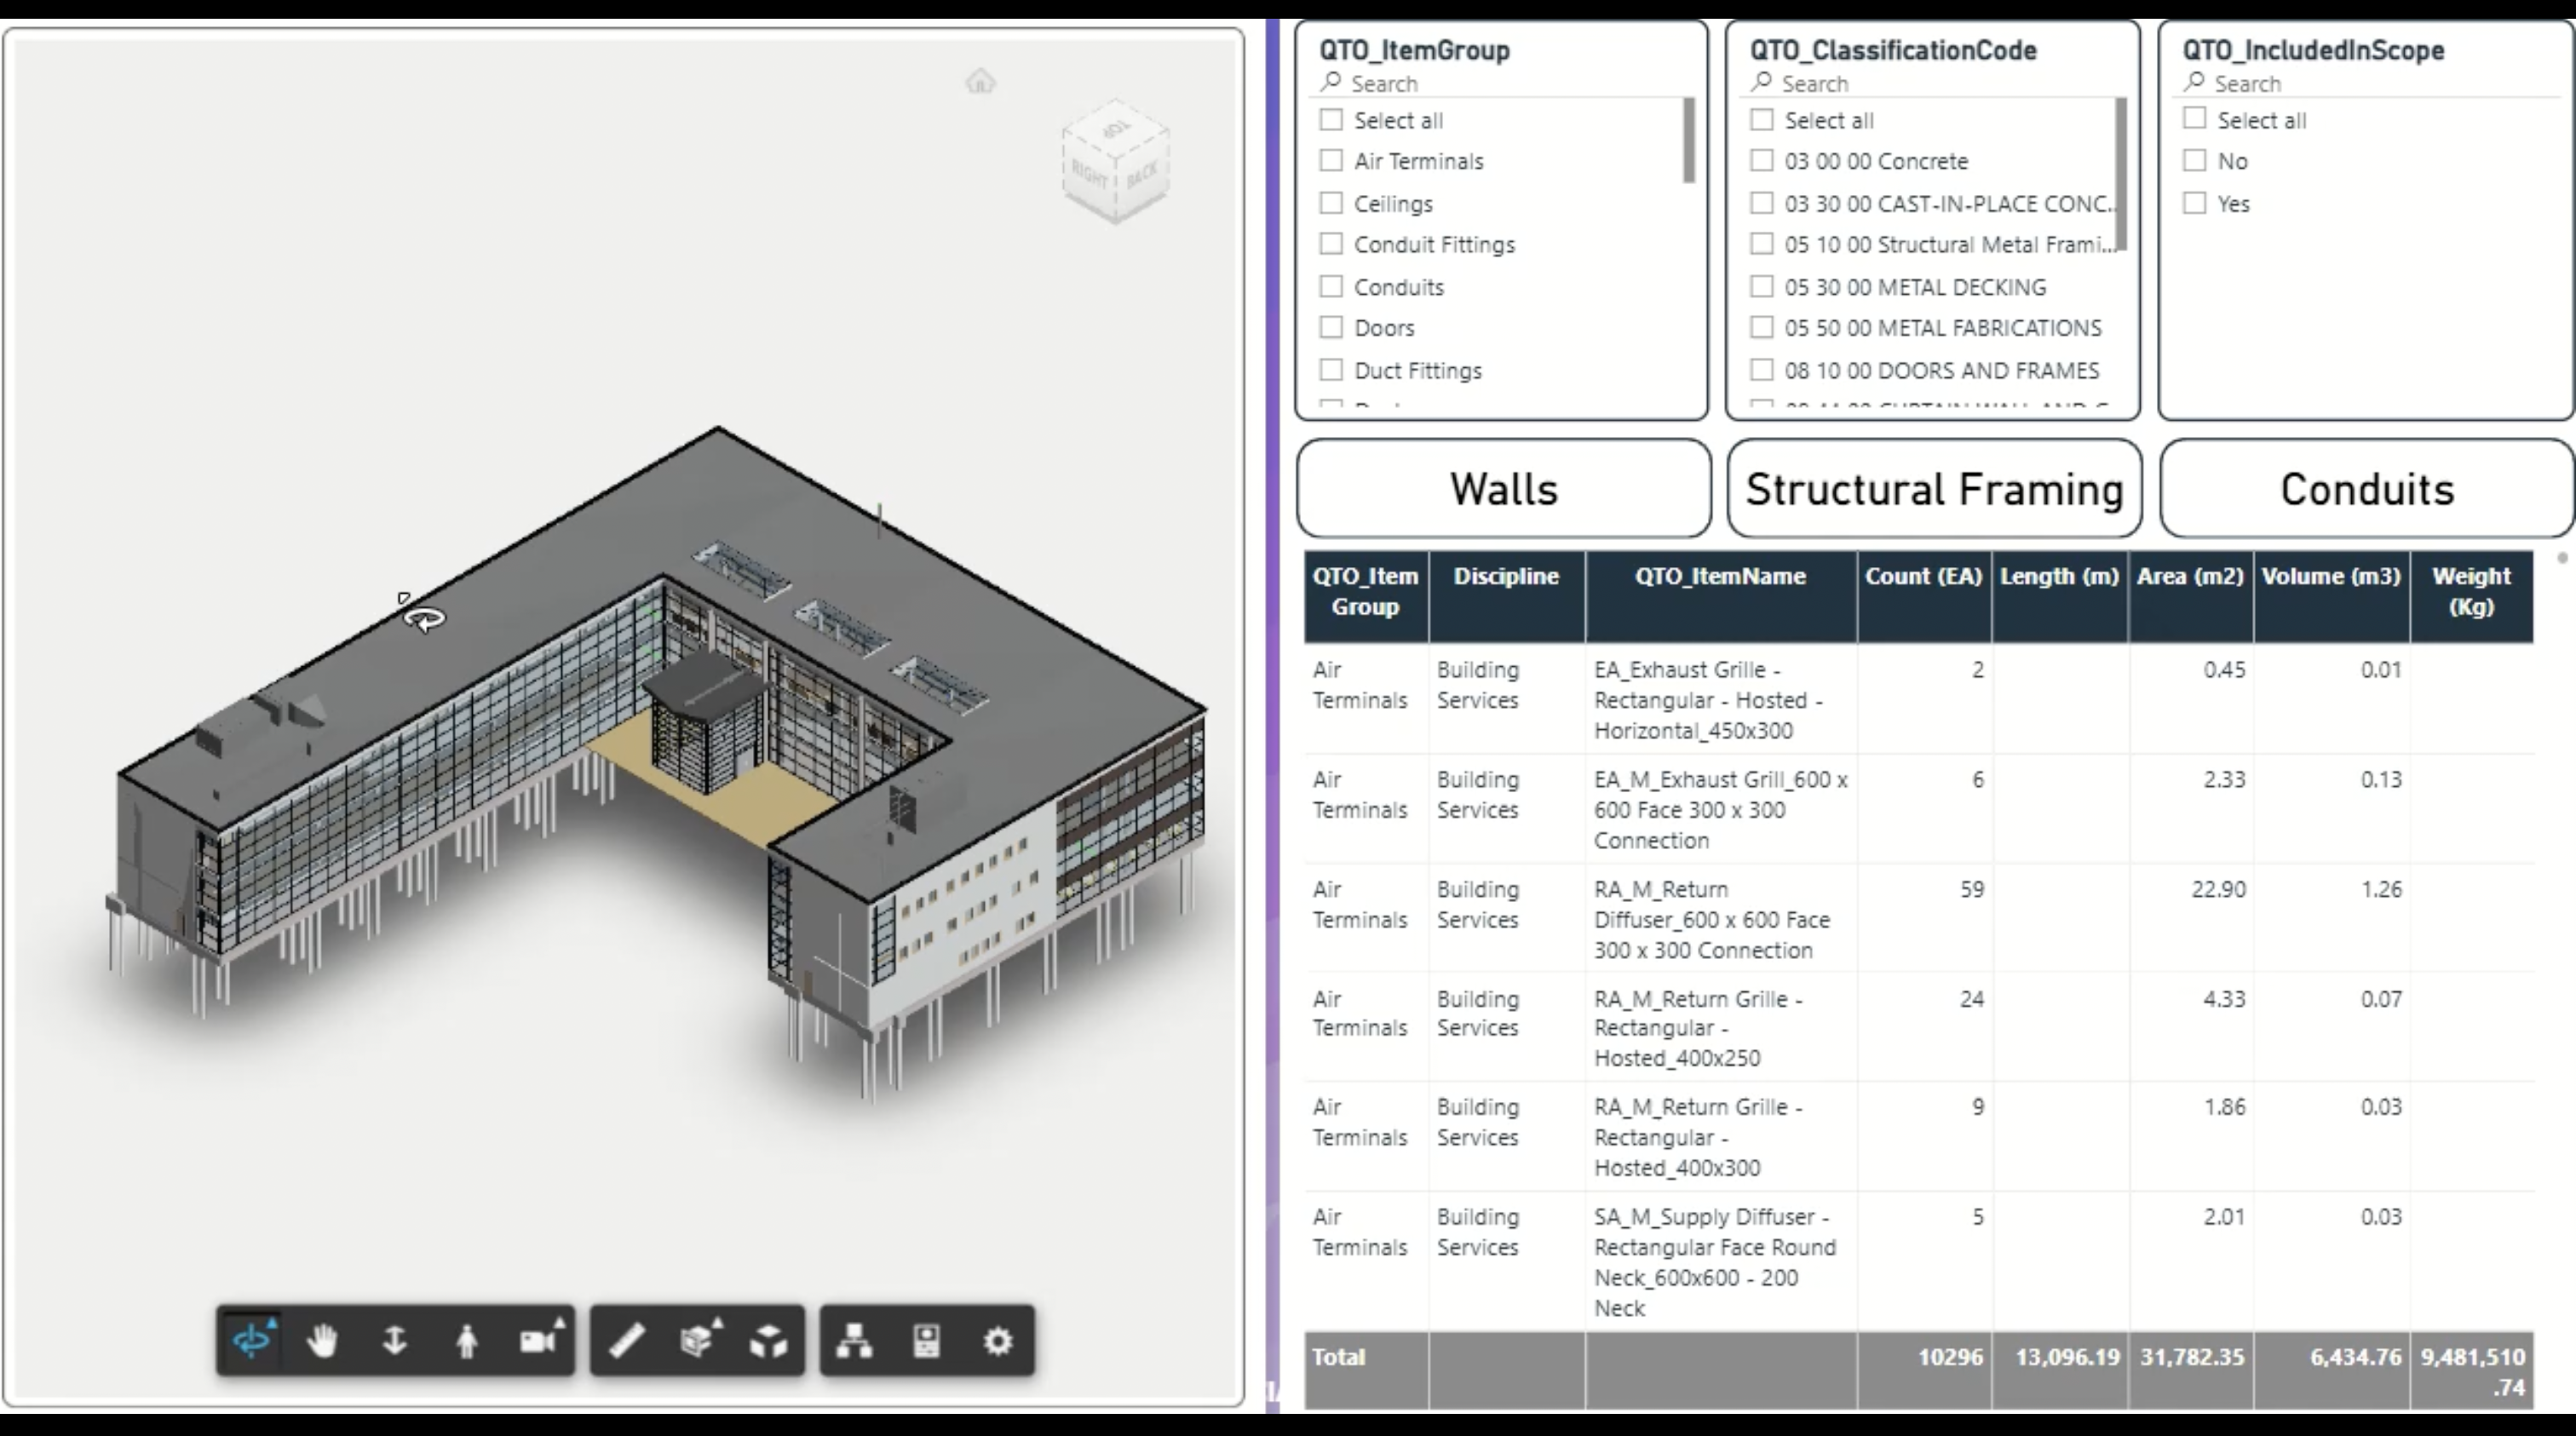Check 05 50 00 METAL FABRICATIONS checkbox
The height and width of the screenshot is (1436, 2576).
point(1762,328)
